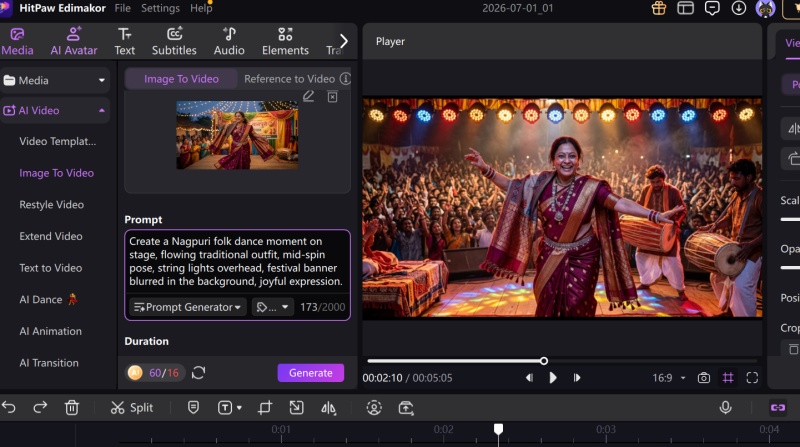The image size is (800, 447).
Task: Click the Redo icon
Action: point(40,407)
